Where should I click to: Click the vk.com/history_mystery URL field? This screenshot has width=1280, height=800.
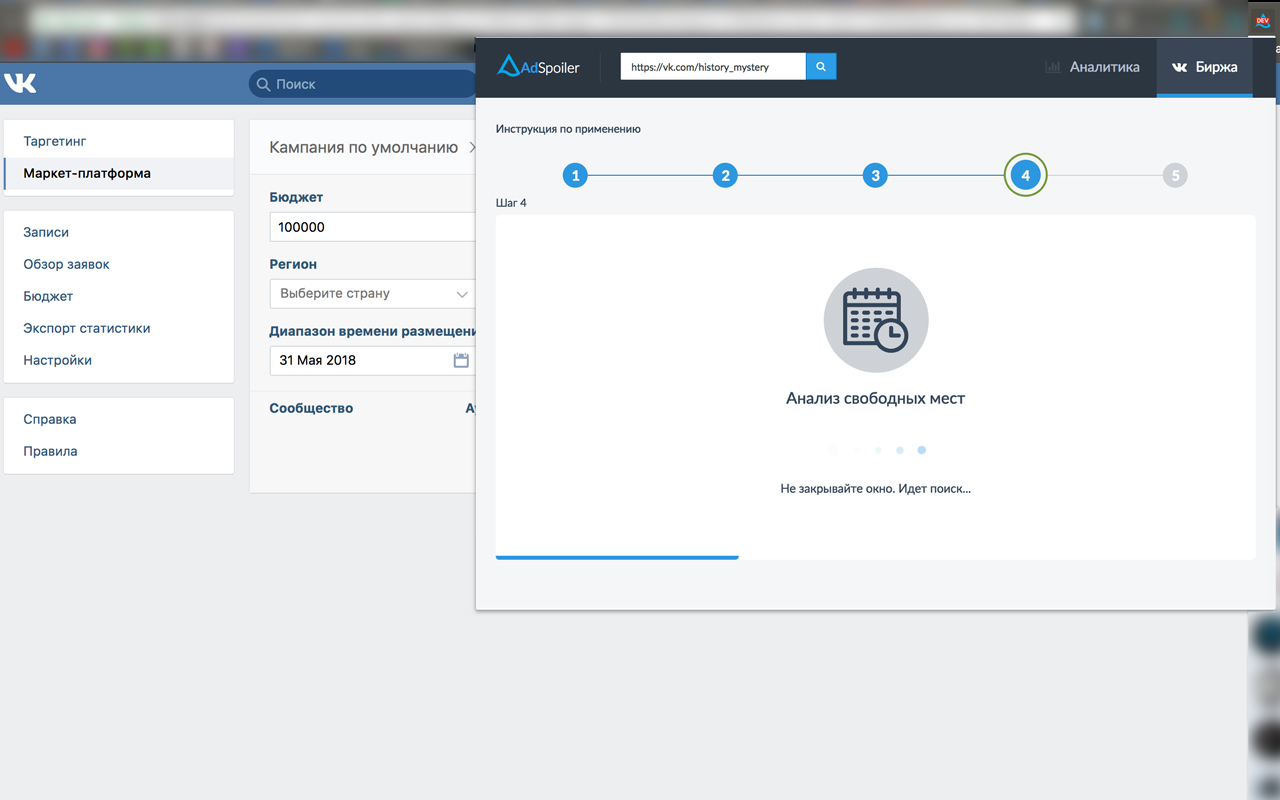click(x=713, y=67)
